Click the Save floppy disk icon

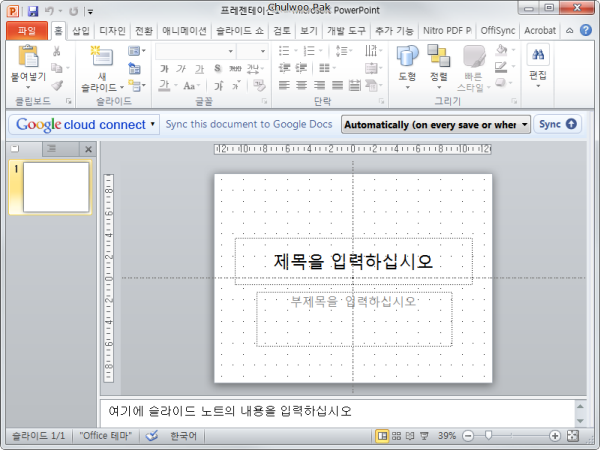point(33,11)
